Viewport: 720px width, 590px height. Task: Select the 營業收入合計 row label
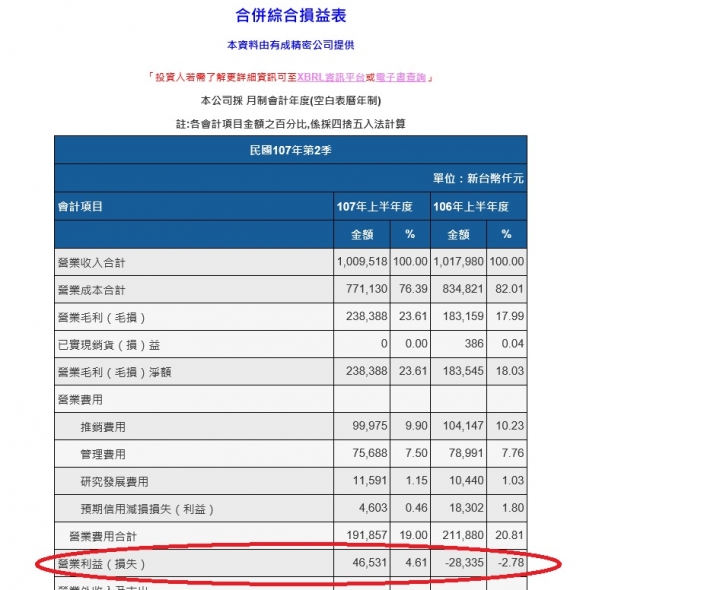click(x=91, y=263)
